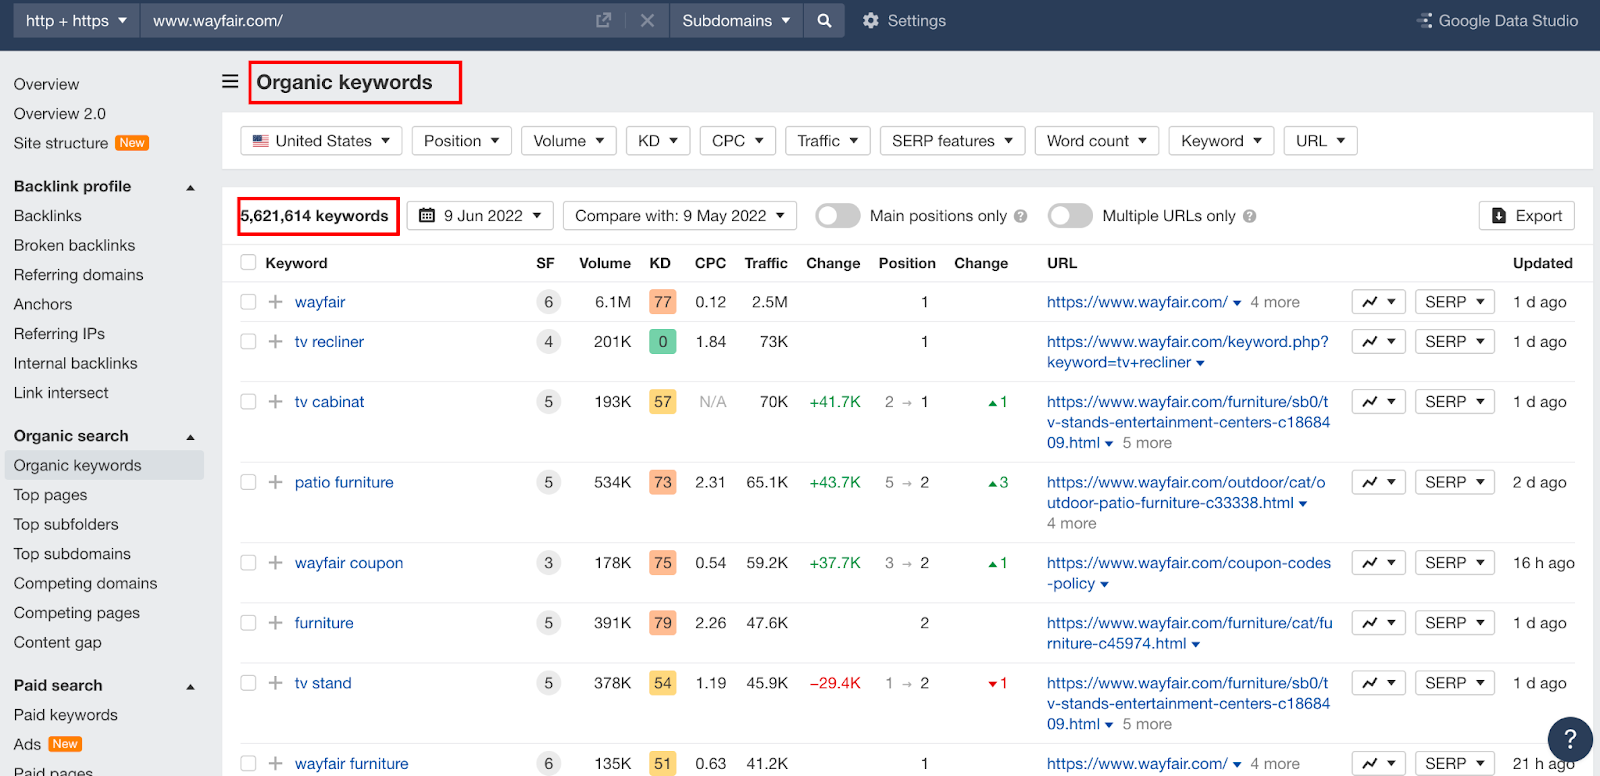Open the trend chart button for tv recliner
The image size is (1600, 776).
pos(1379,342)
